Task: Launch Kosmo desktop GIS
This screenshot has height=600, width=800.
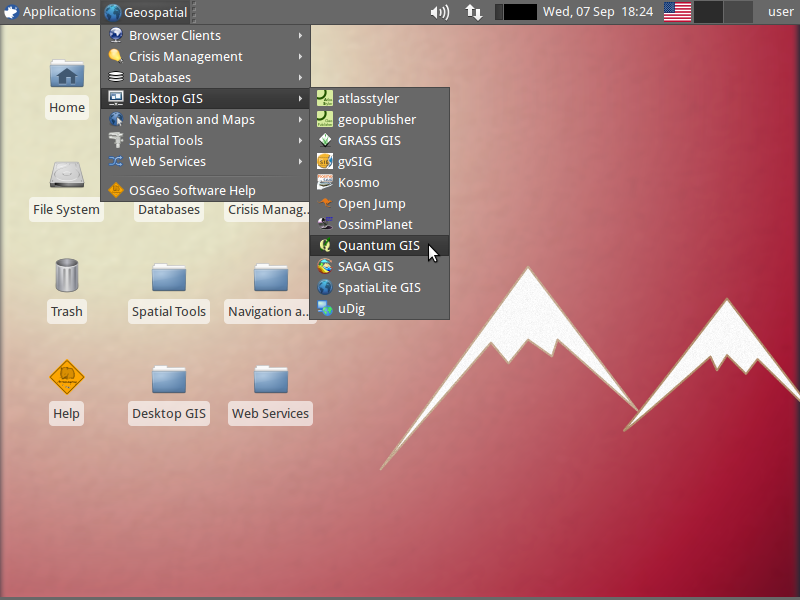Action: [x=380, y=182]
